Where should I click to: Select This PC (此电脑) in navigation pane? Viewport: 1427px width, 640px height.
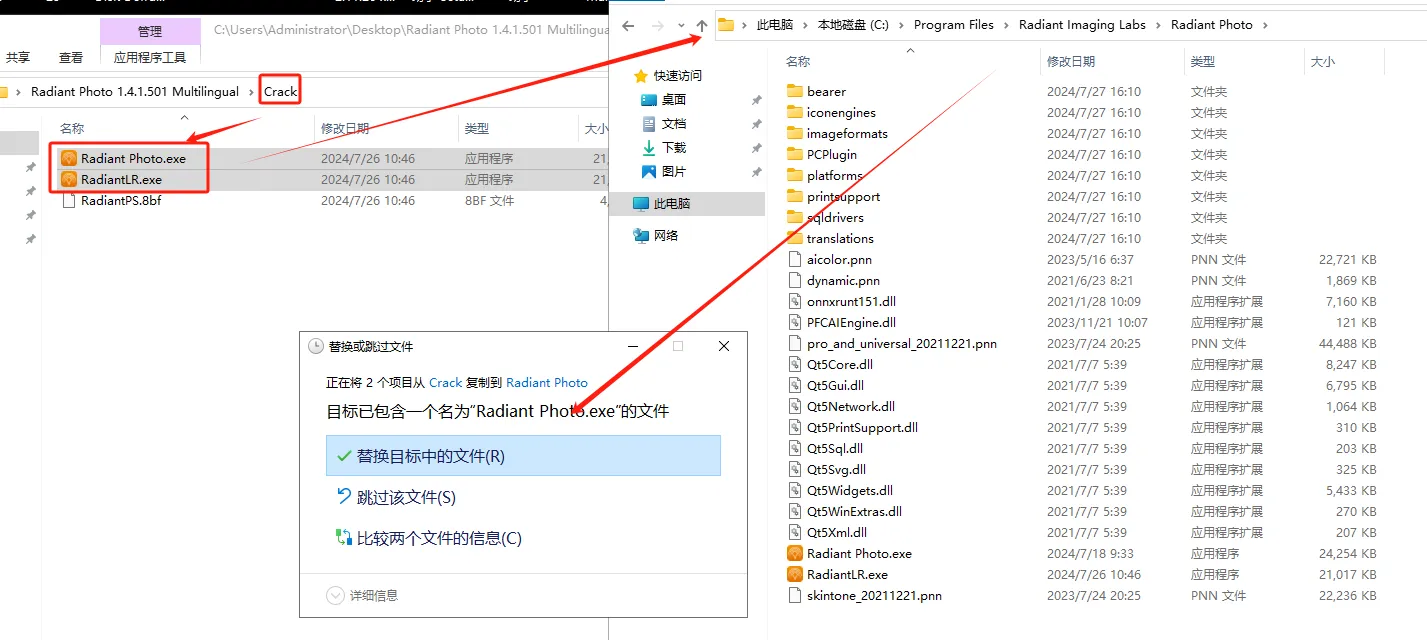coord(671,203)
